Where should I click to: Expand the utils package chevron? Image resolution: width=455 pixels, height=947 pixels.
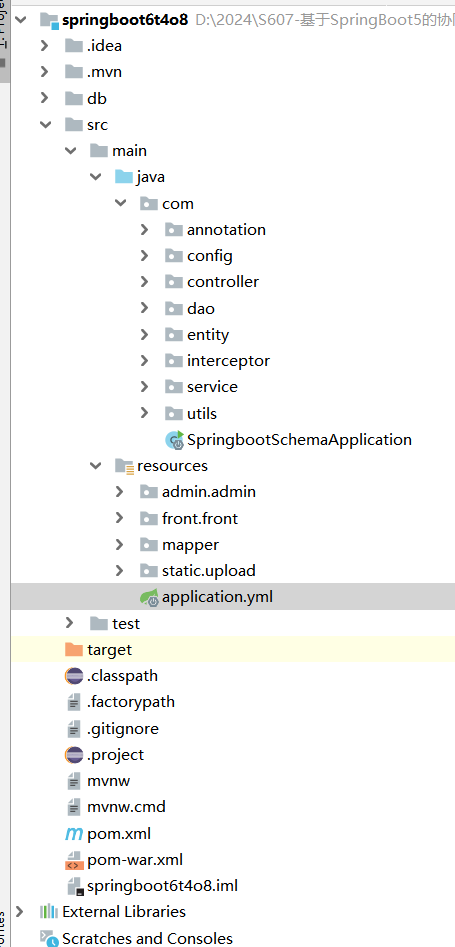click(x=144, y=413)
